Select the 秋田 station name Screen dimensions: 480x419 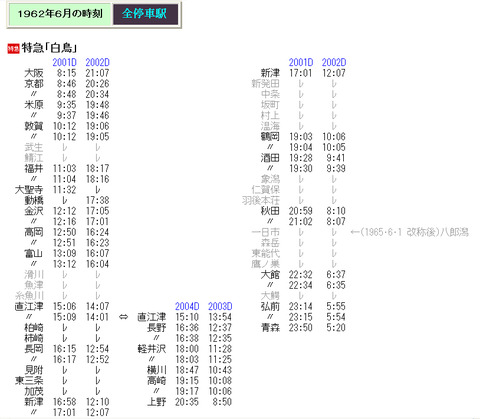(x=270, y=211)
